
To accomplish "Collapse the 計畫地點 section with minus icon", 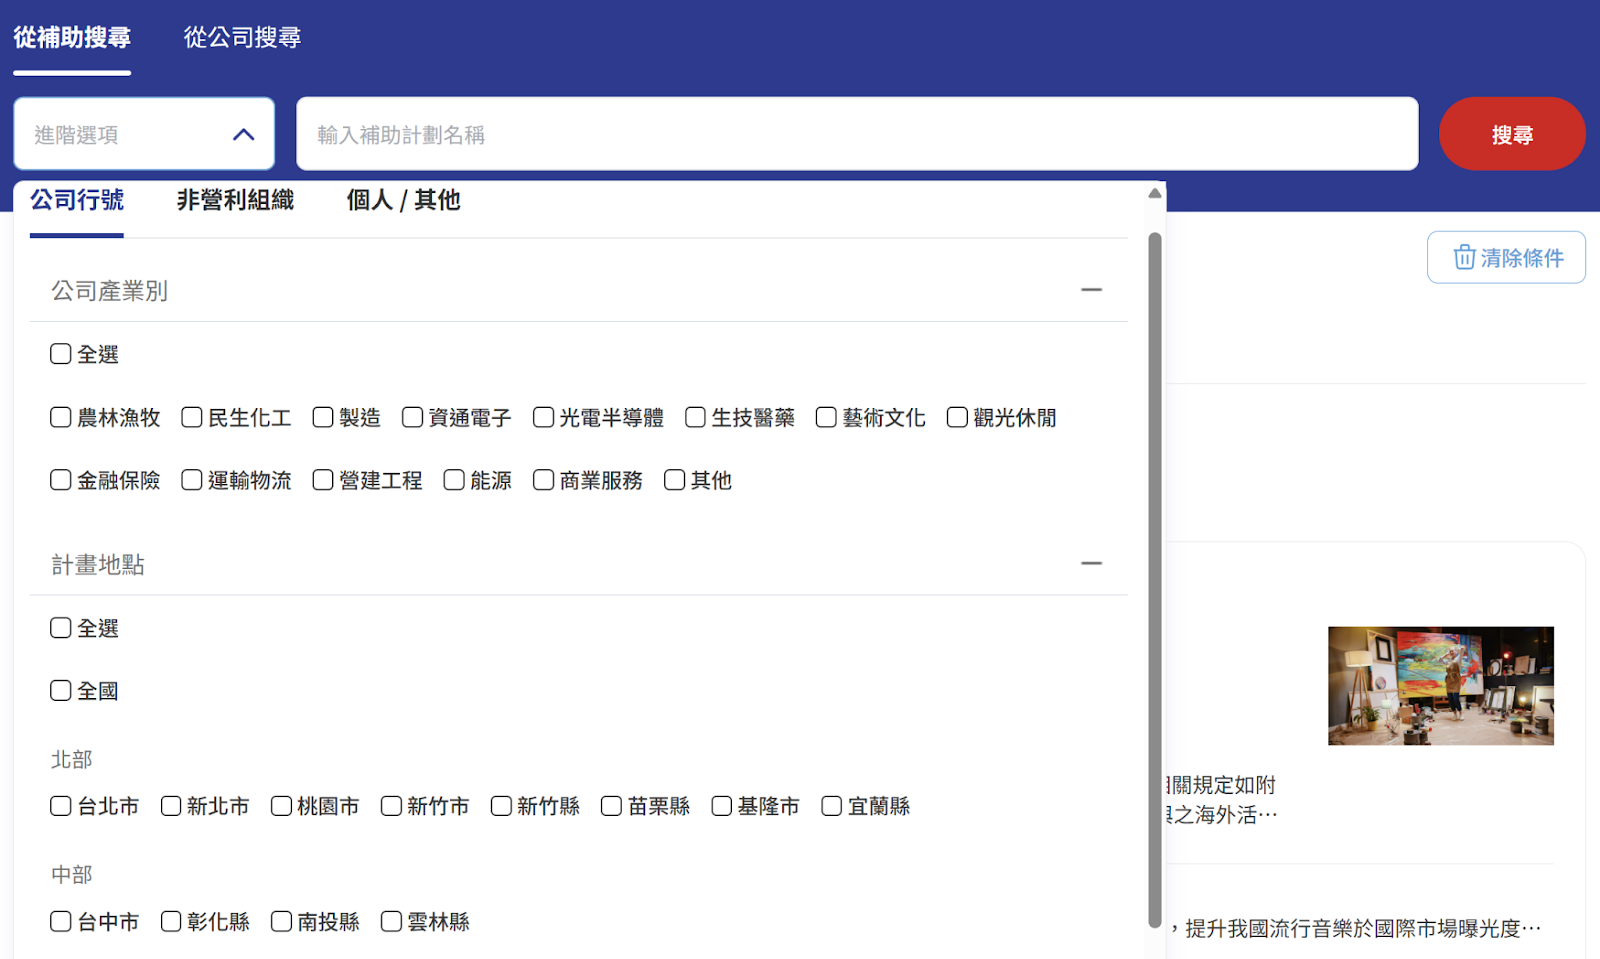I will (x=1091, y=564).
